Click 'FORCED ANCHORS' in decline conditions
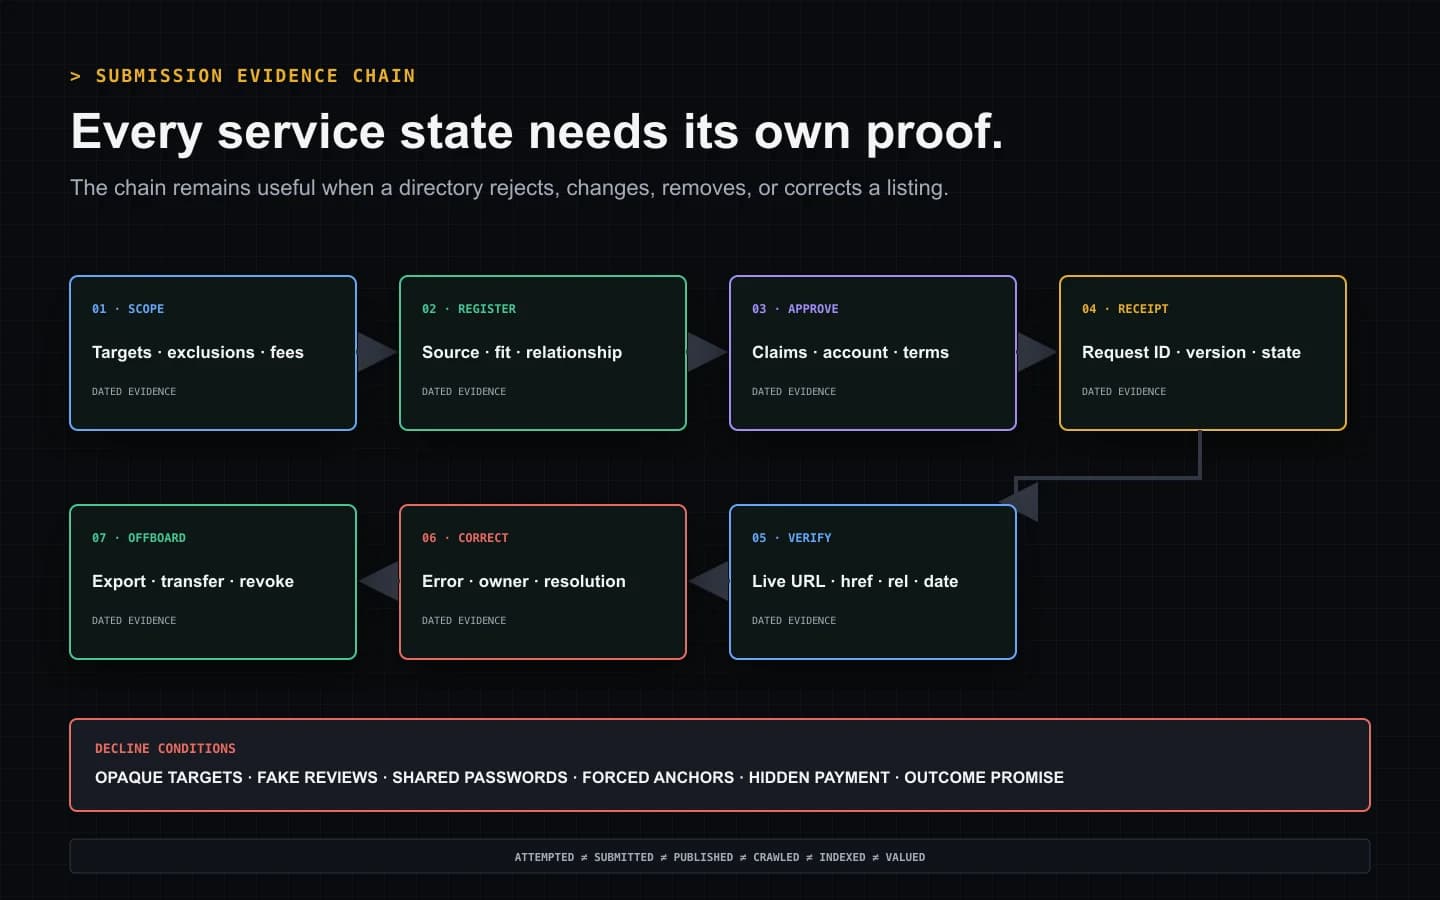Viewport: 1440px width, 900px height. click(x=658, y=778)
